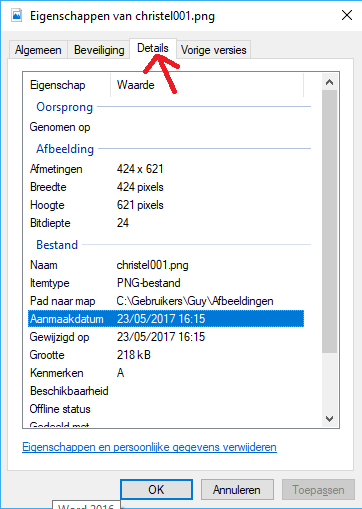Select the Genomen op row
Image resolution: width=362 pixels, height=509 pixels.
[166, 127]
